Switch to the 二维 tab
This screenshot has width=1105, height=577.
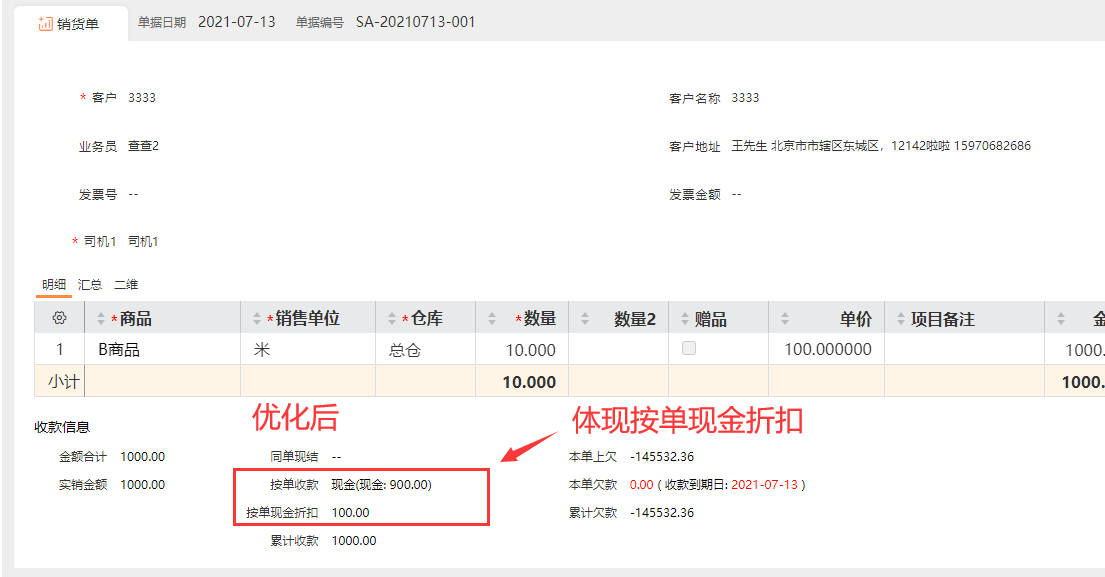click(126, 284)
